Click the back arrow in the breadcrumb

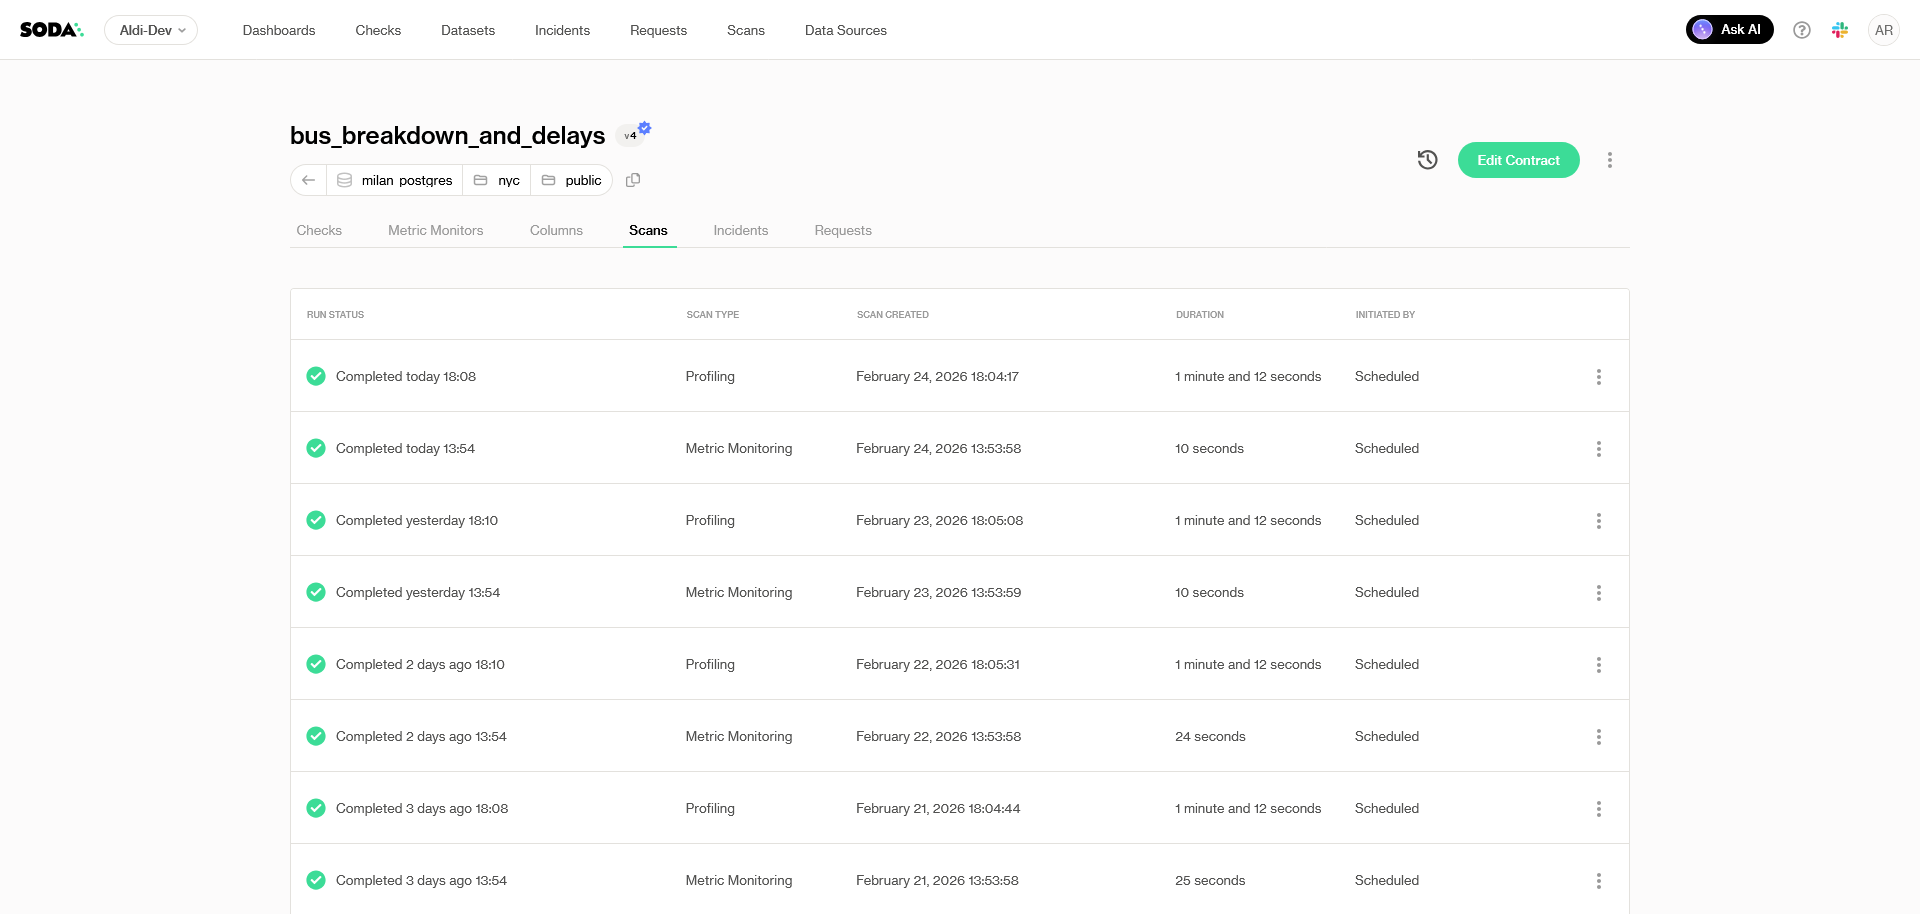(x=309, y=180)
